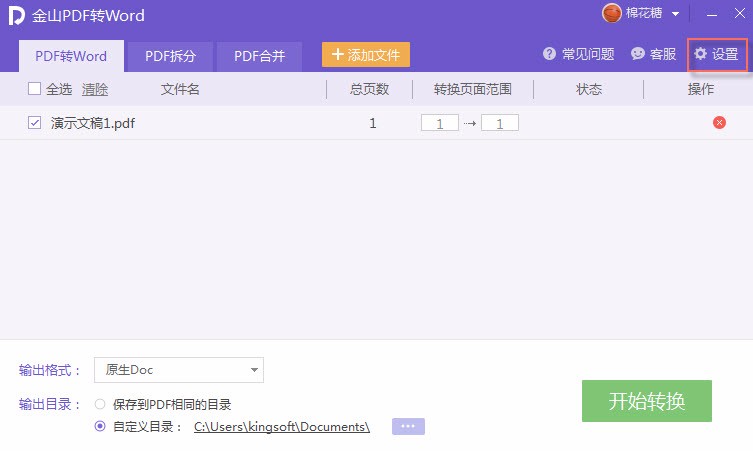Viewport: 753px width, 451px height.
Task: Browse output folder with the ellipsis button
Action: [408, 426]
